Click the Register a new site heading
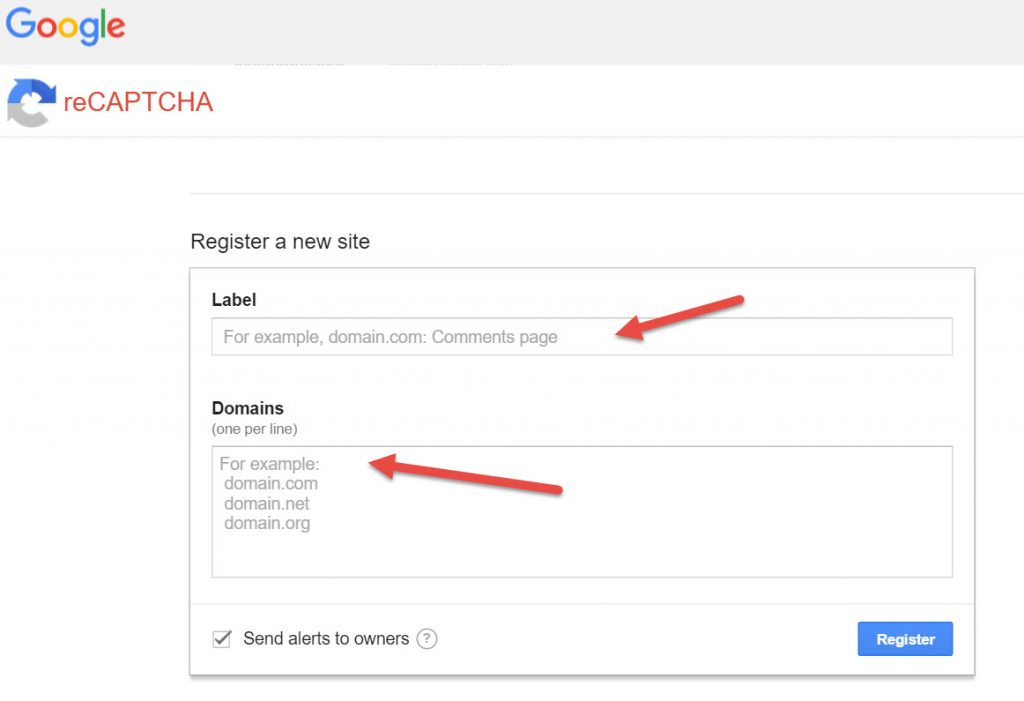 tap(280, 242)
